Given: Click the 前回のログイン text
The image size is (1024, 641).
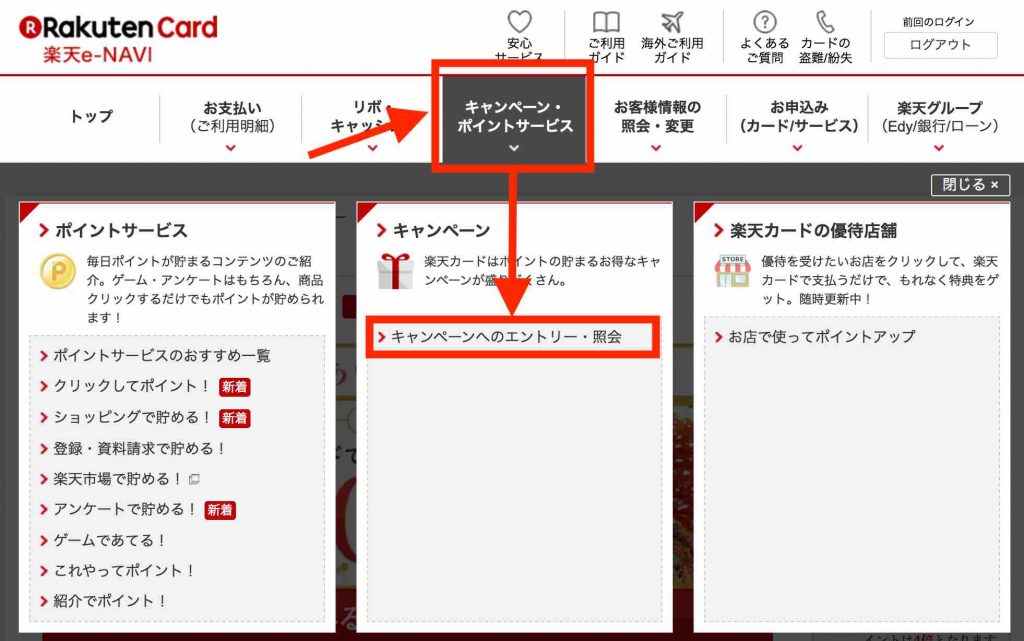Looking at the screenshot, I should pyautogui.click(x=938, y=22).
